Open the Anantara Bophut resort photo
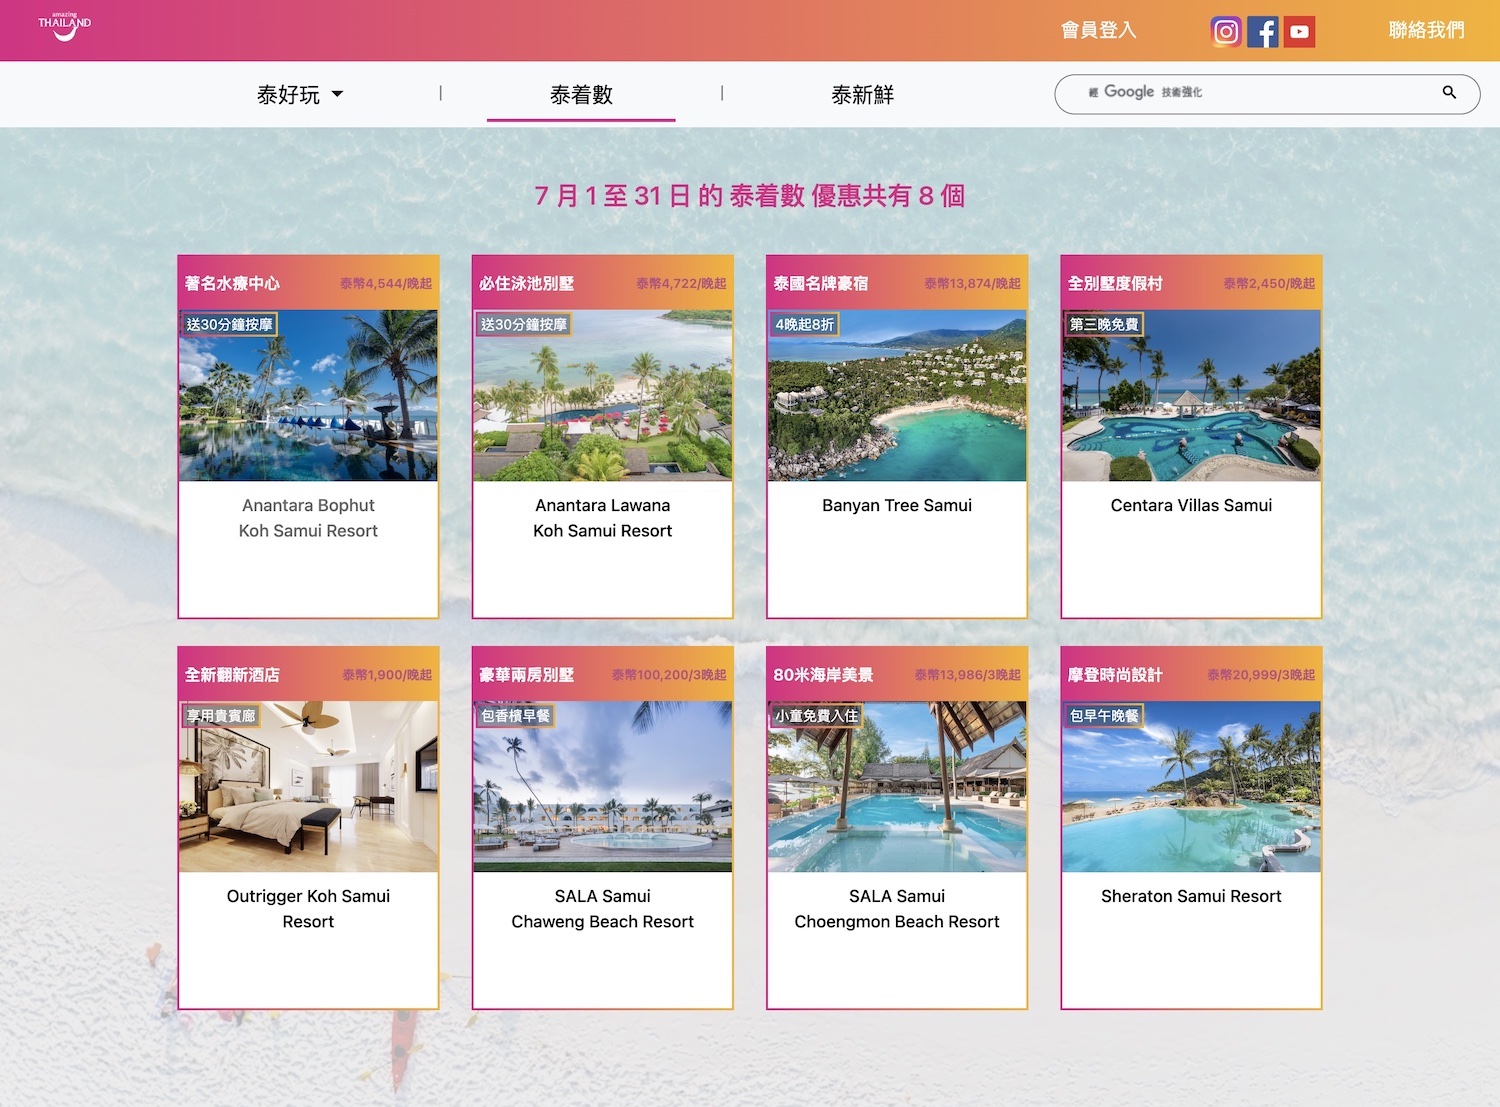 click(308, 395)
